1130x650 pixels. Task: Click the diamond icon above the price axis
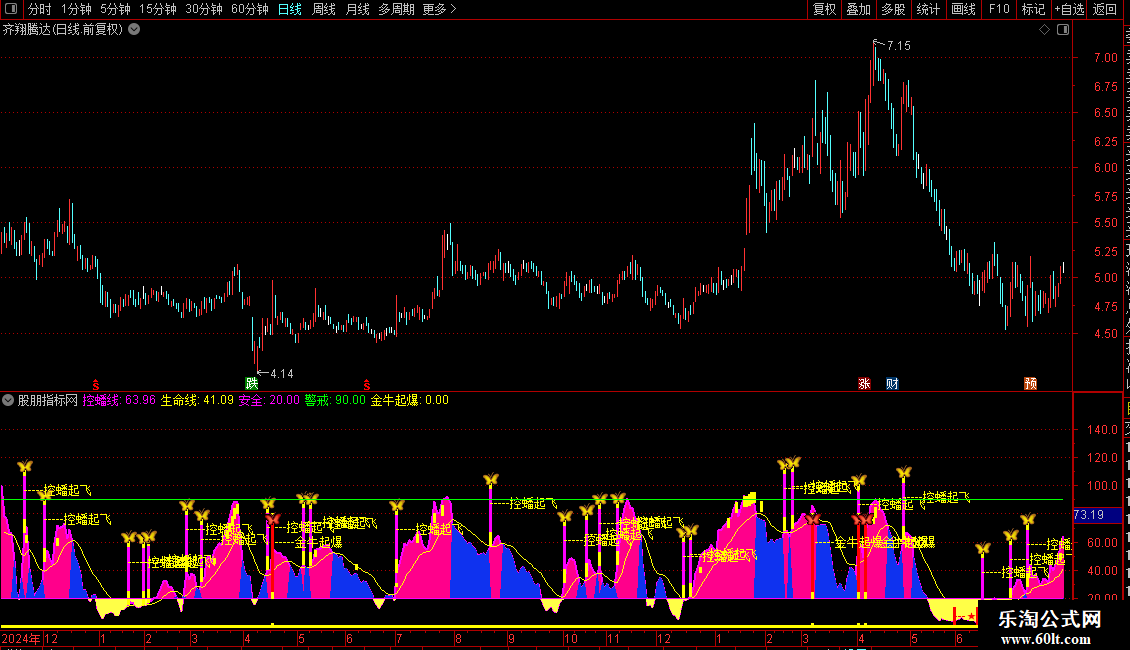tap(1044, 30)
